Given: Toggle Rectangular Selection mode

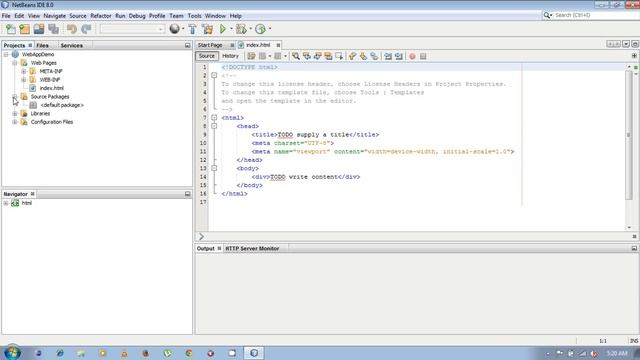Looking at the screenshot, I should pos(339,56).
